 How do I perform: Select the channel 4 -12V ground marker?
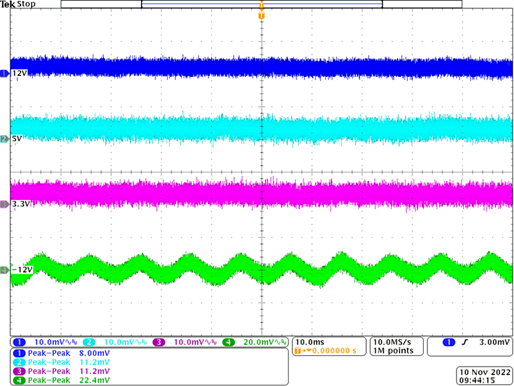click(x=4, y=270)
